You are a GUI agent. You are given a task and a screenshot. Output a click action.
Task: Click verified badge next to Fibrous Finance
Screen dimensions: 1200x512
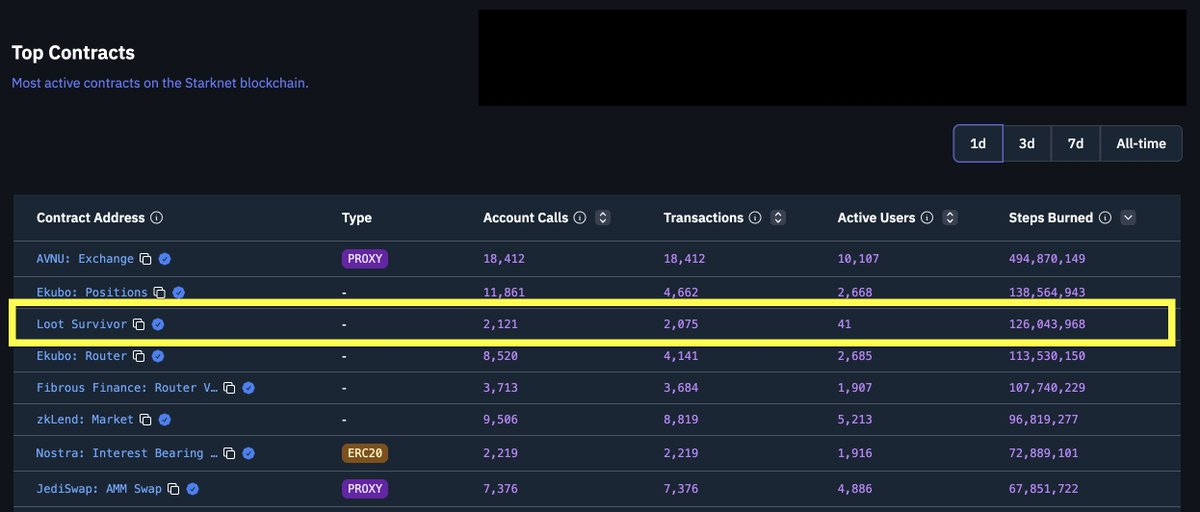point(248,388)
